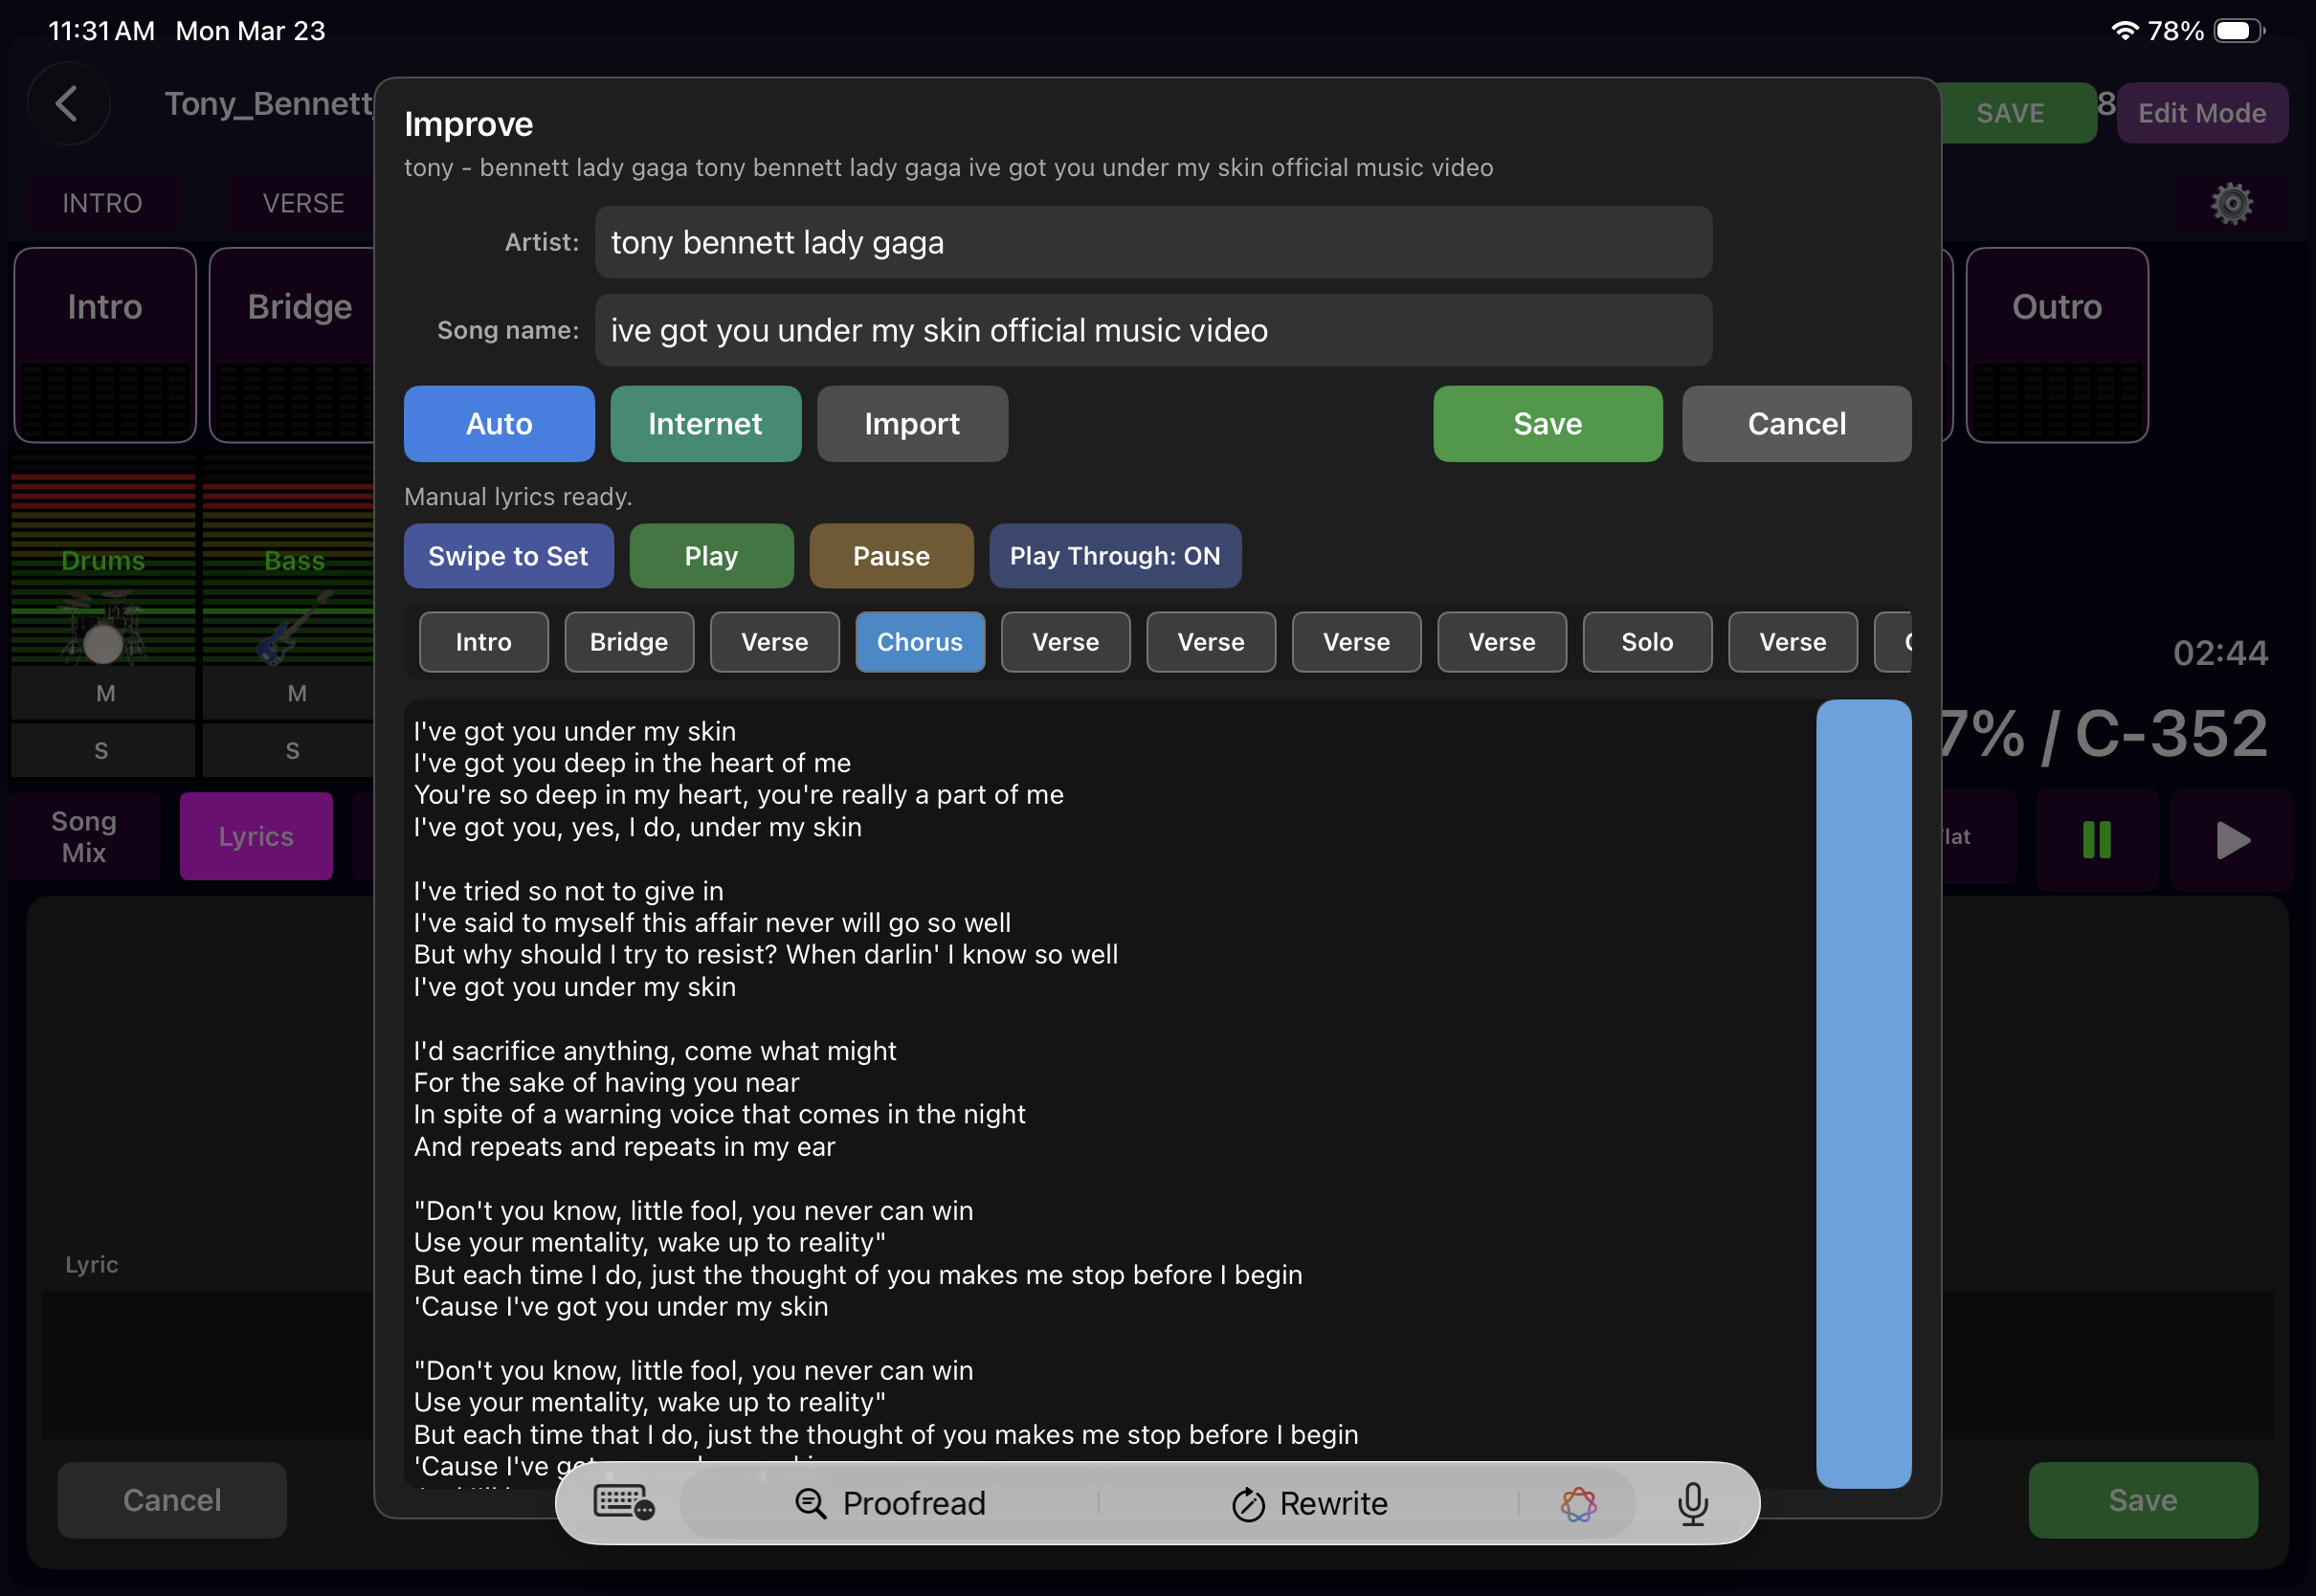Fetch lyrics using the Internet button

pyautogui.click(x=705, y=423)
